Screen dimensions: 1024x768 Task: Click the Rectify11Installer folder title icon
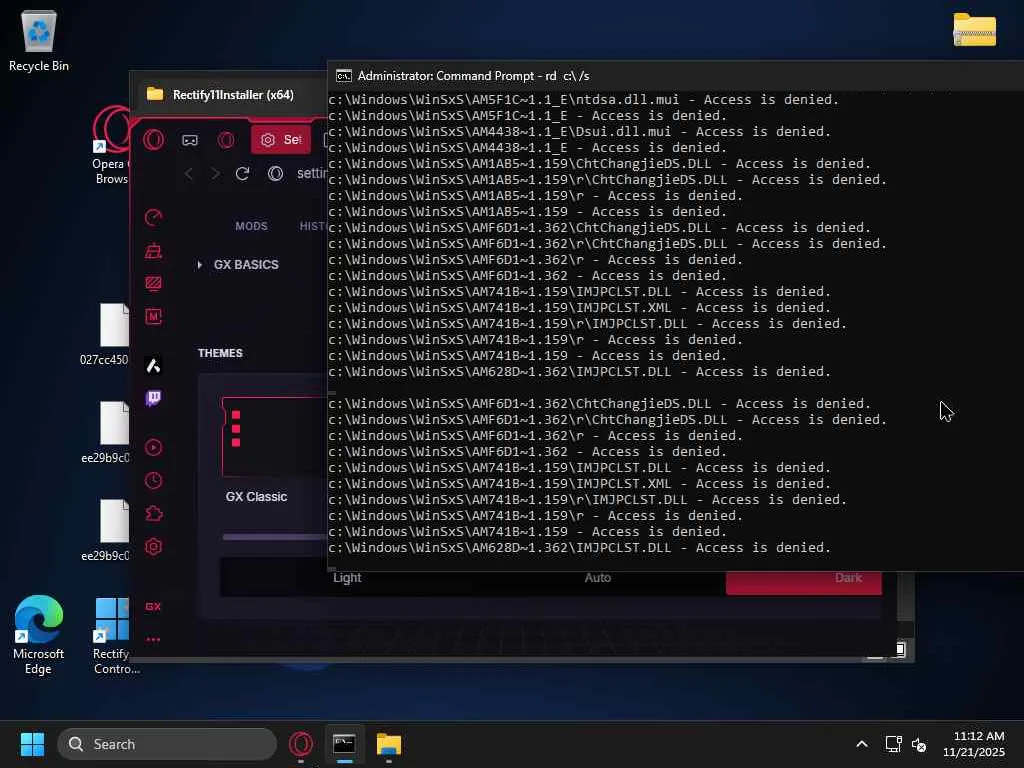[x=155, y=95]
